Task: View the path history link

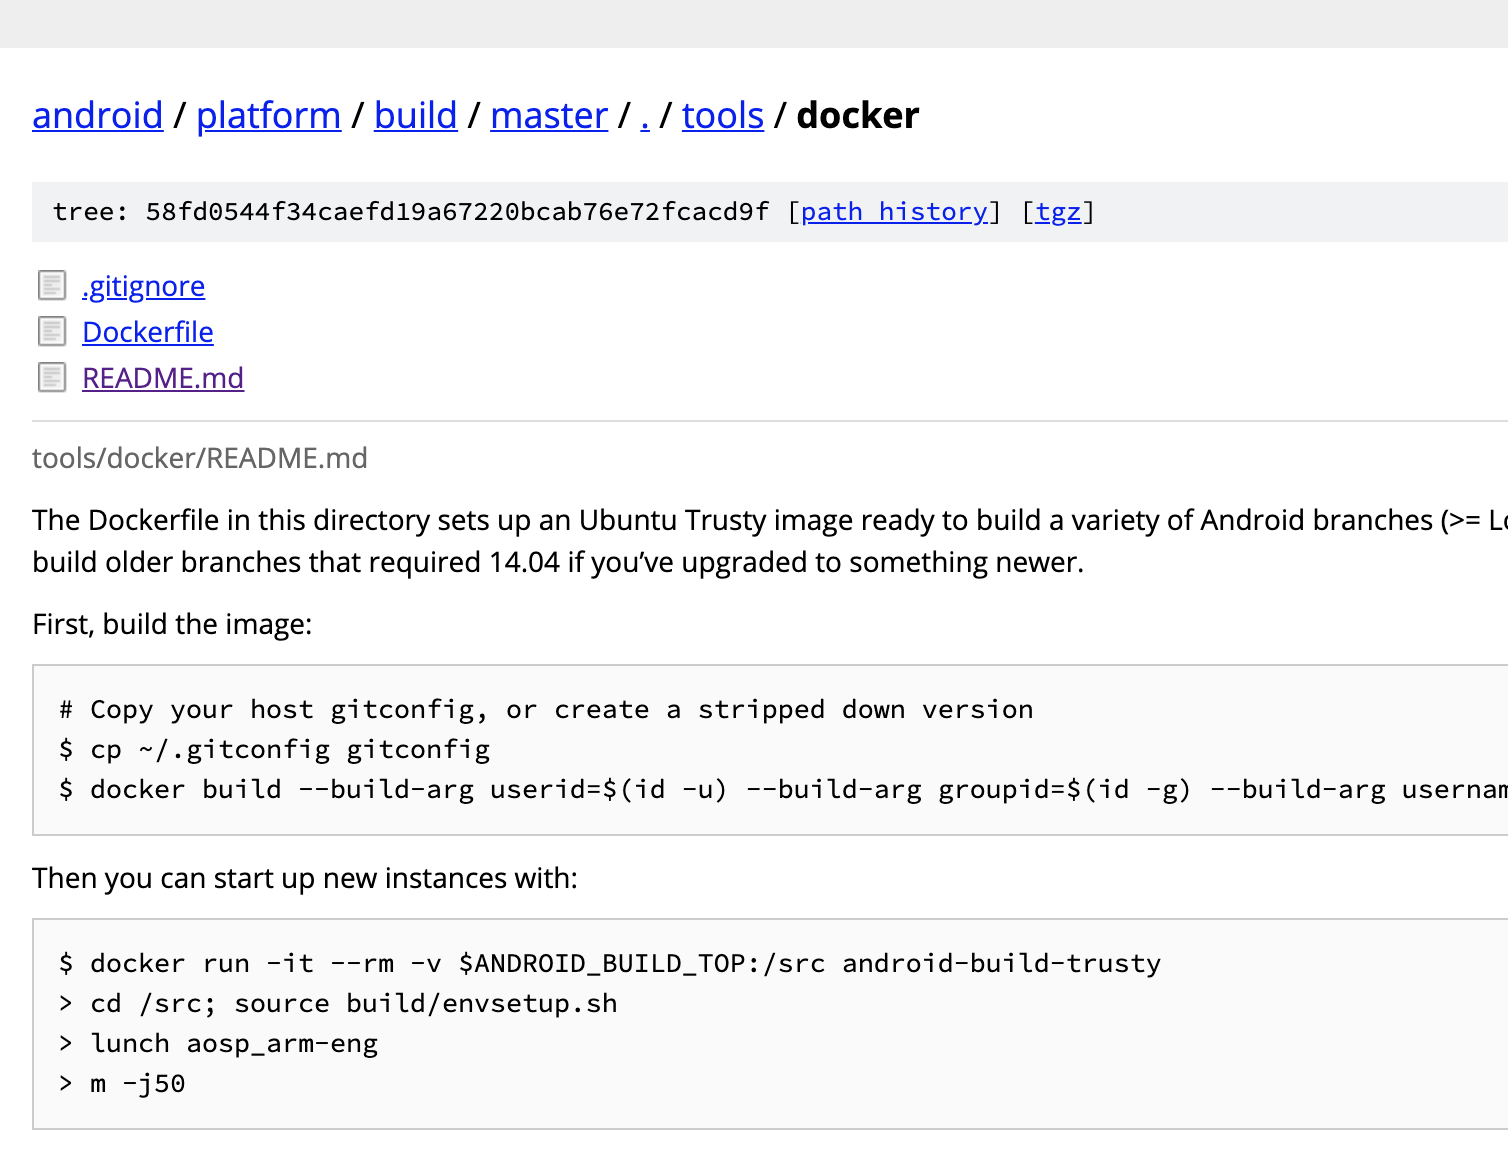Action: (894, 212)
